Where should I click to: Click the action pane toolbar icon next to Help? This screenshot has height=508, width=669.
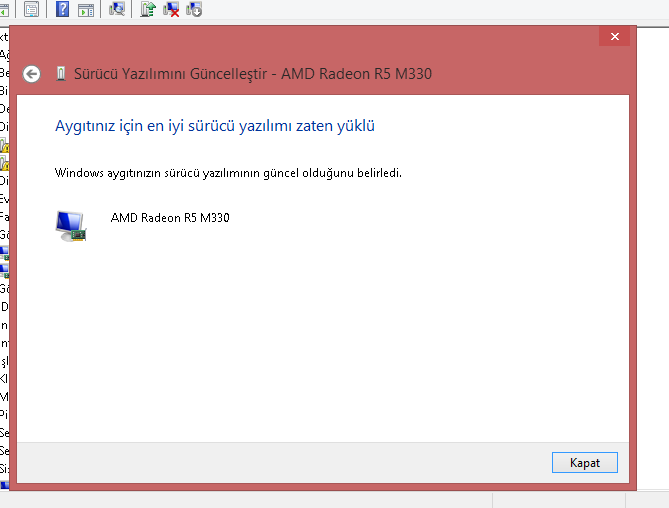86,9
